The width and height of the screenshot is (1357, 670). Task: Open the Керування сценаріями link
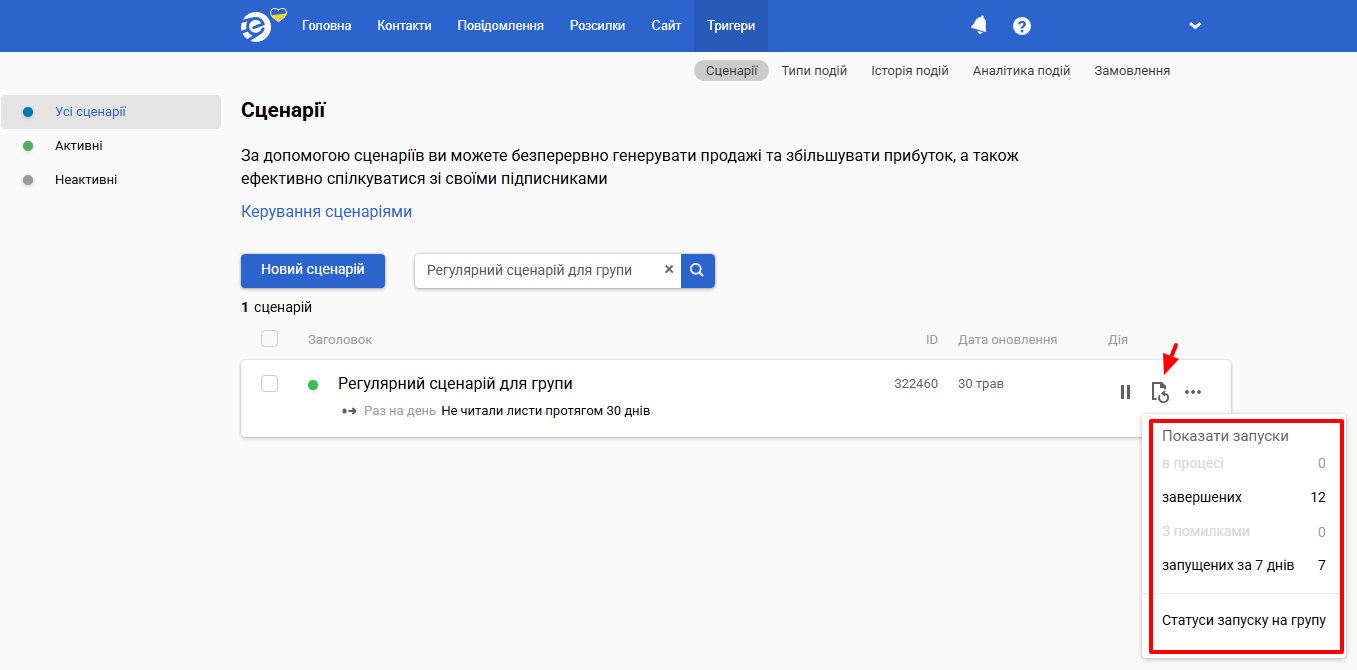pyautogui.click(x=326, y=212)
